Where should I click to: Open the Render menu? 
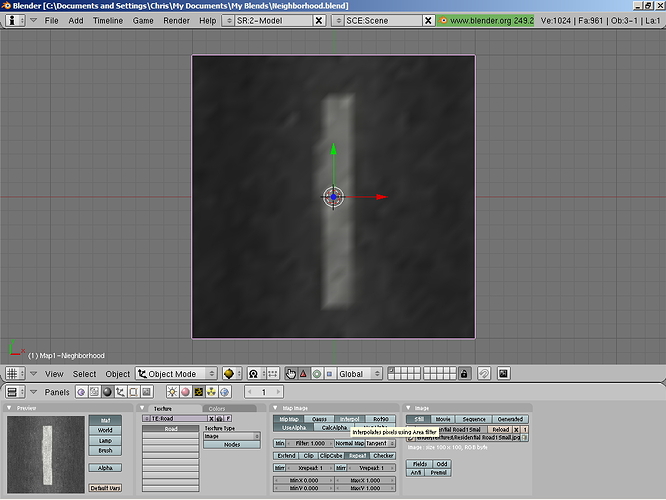tap(176, 20)
